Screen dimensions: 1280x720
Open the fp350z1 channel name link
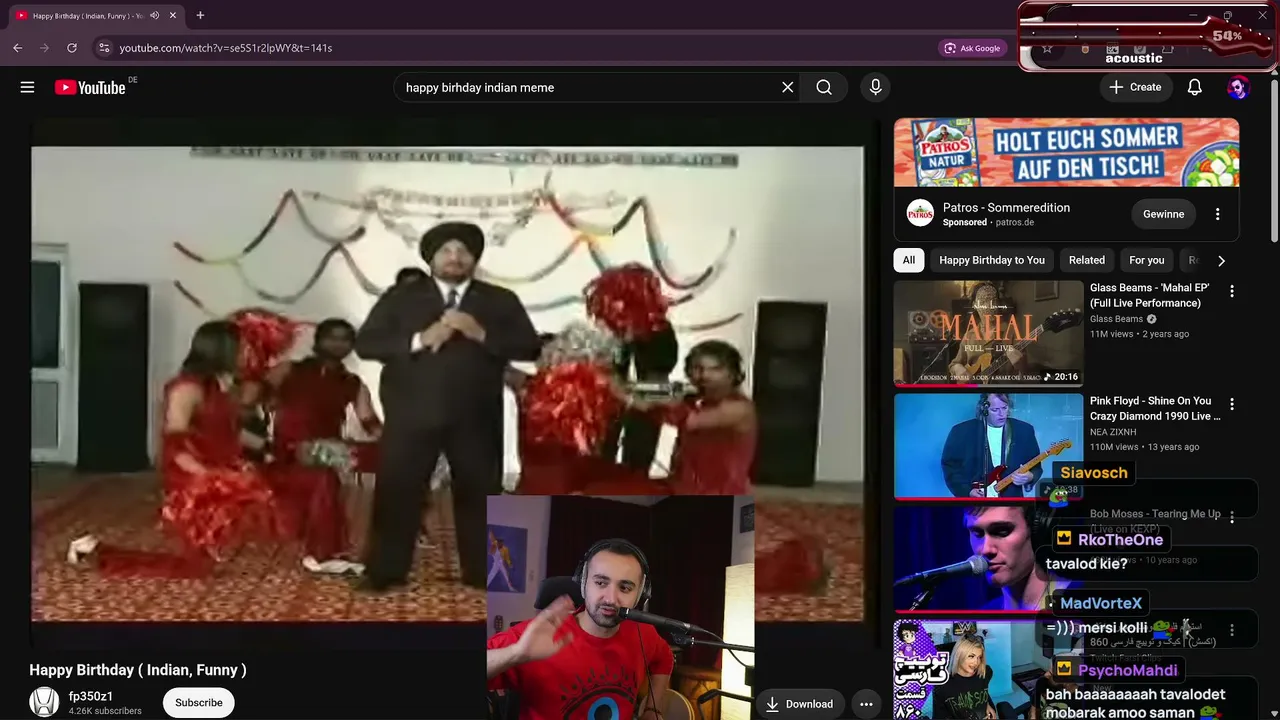point(91,697)
